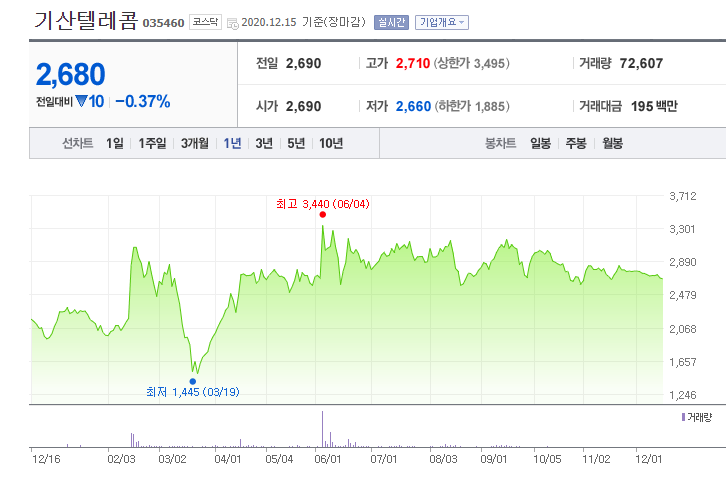Screen dimensions: 726x478
Task: Select the 3개월 line chart tab
Action: pos(194,143)
